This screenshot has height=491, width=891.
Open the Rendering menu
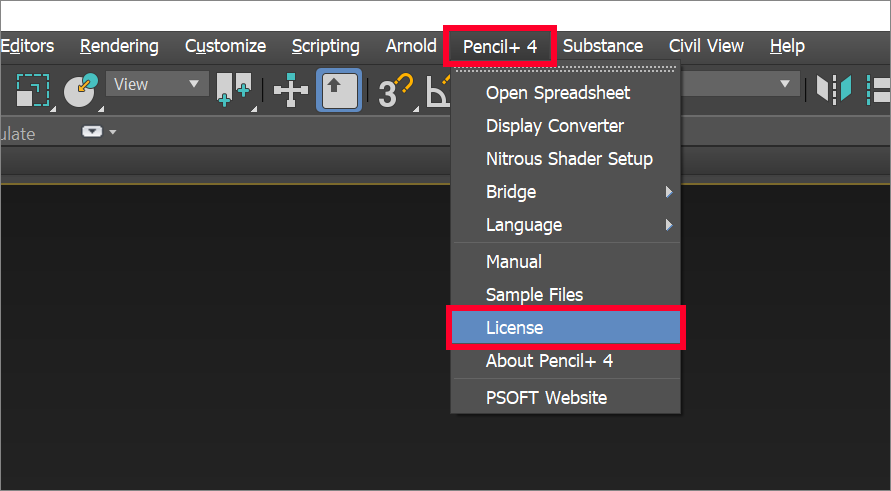[x=119, y=46]
